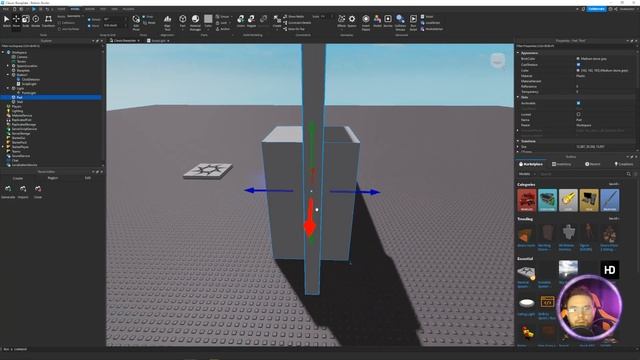
Task: Click the Color property swatch
Action: (578, 70)
